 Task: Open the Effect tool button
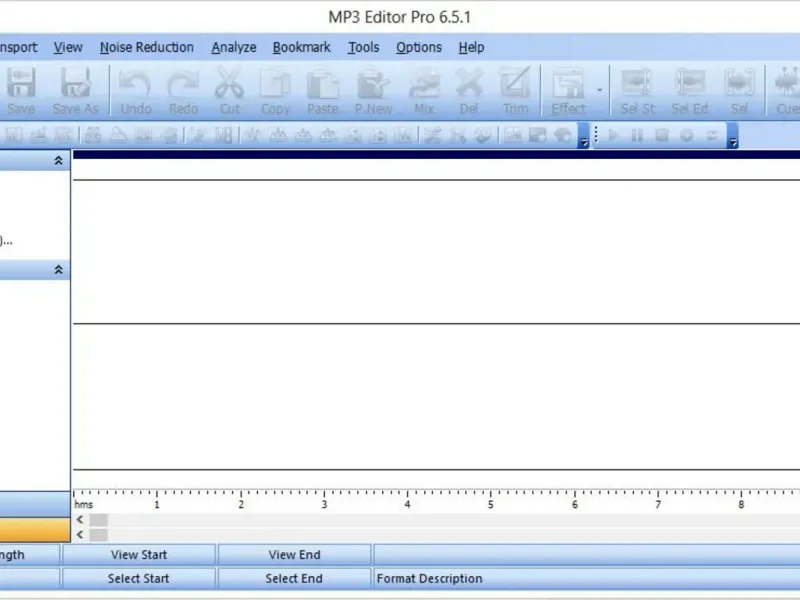click(x=568, y=90)
